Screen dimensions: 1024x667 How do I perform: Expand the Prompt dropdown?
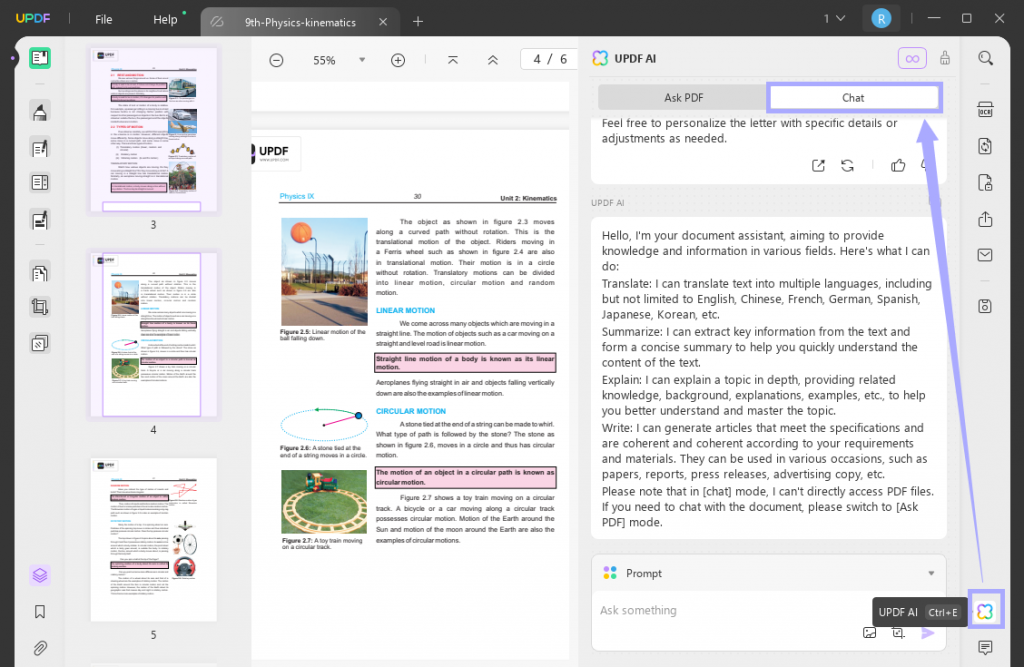point(931,573)
